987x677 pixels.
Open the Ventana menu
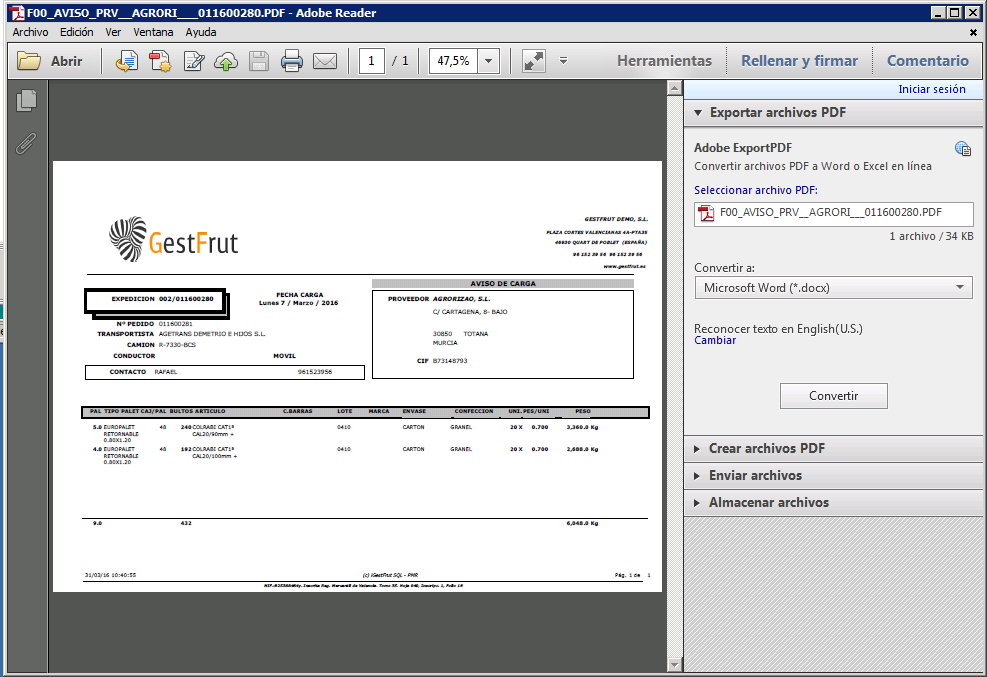tap(153, 32)
